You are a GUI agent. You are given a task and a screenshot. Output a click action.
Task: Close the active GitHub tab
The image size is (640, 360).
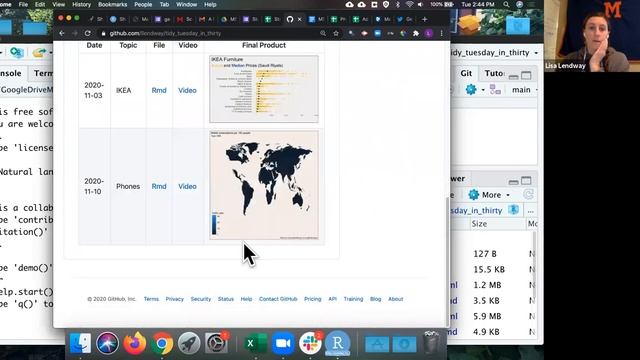click(300, 19)
